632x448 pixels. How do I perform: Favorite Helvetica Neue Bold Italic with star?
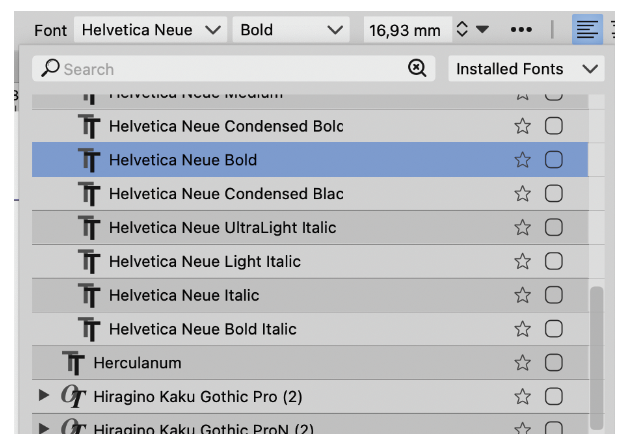[522, 329]
